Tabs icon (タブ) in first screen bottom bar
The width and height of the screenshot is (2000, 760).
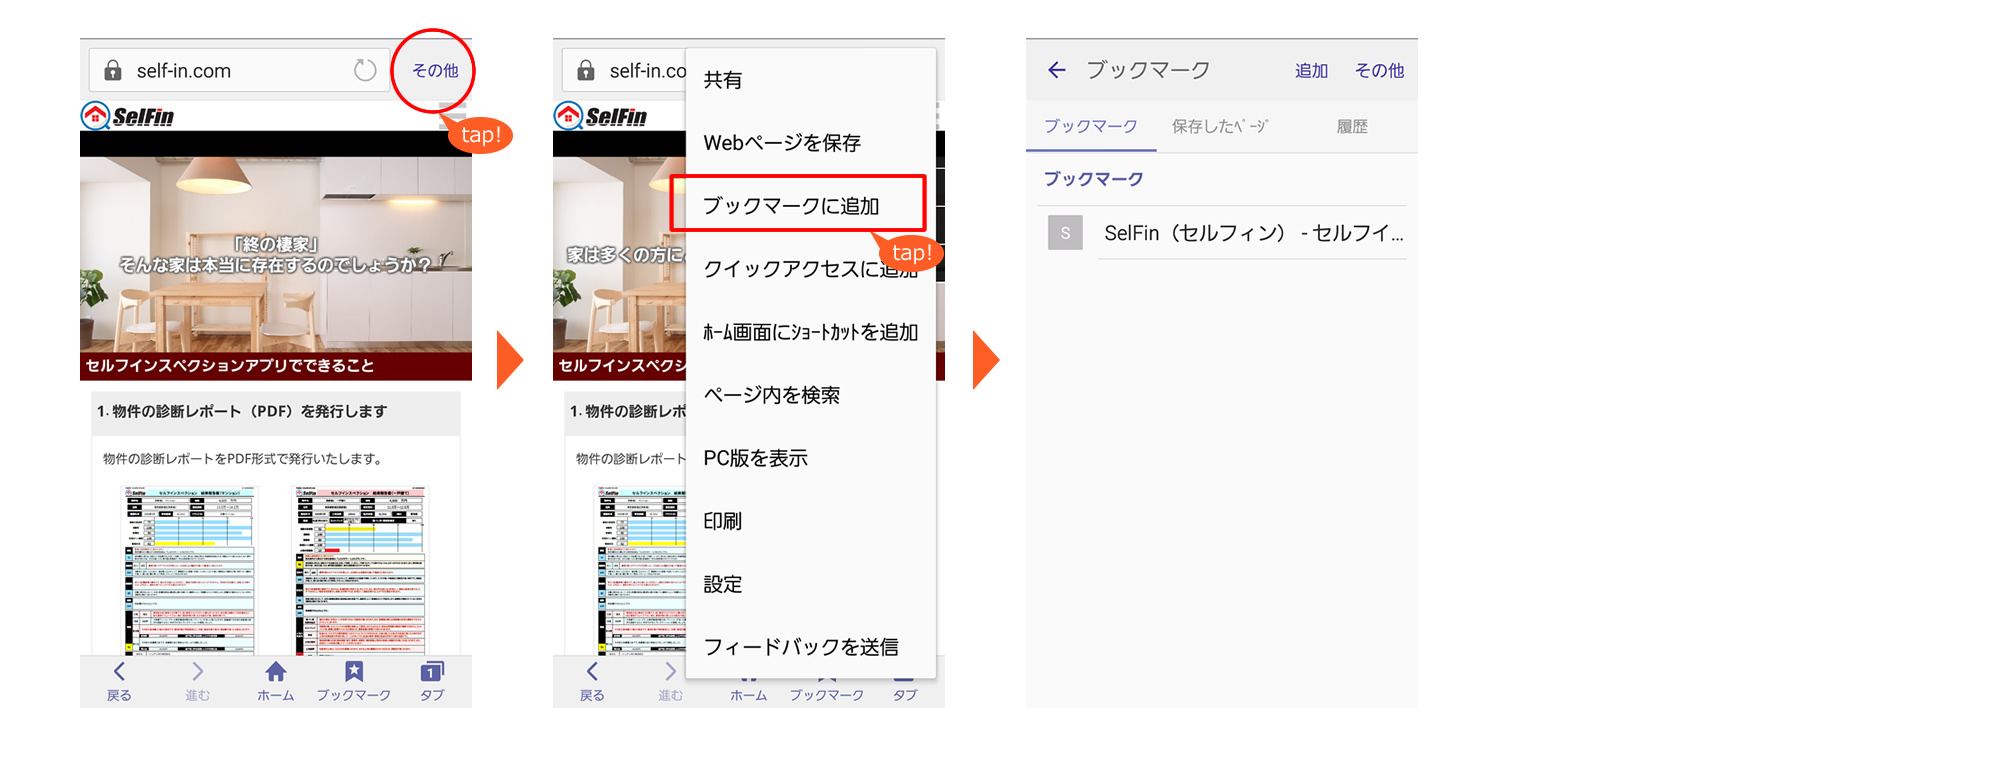point(432,681)
